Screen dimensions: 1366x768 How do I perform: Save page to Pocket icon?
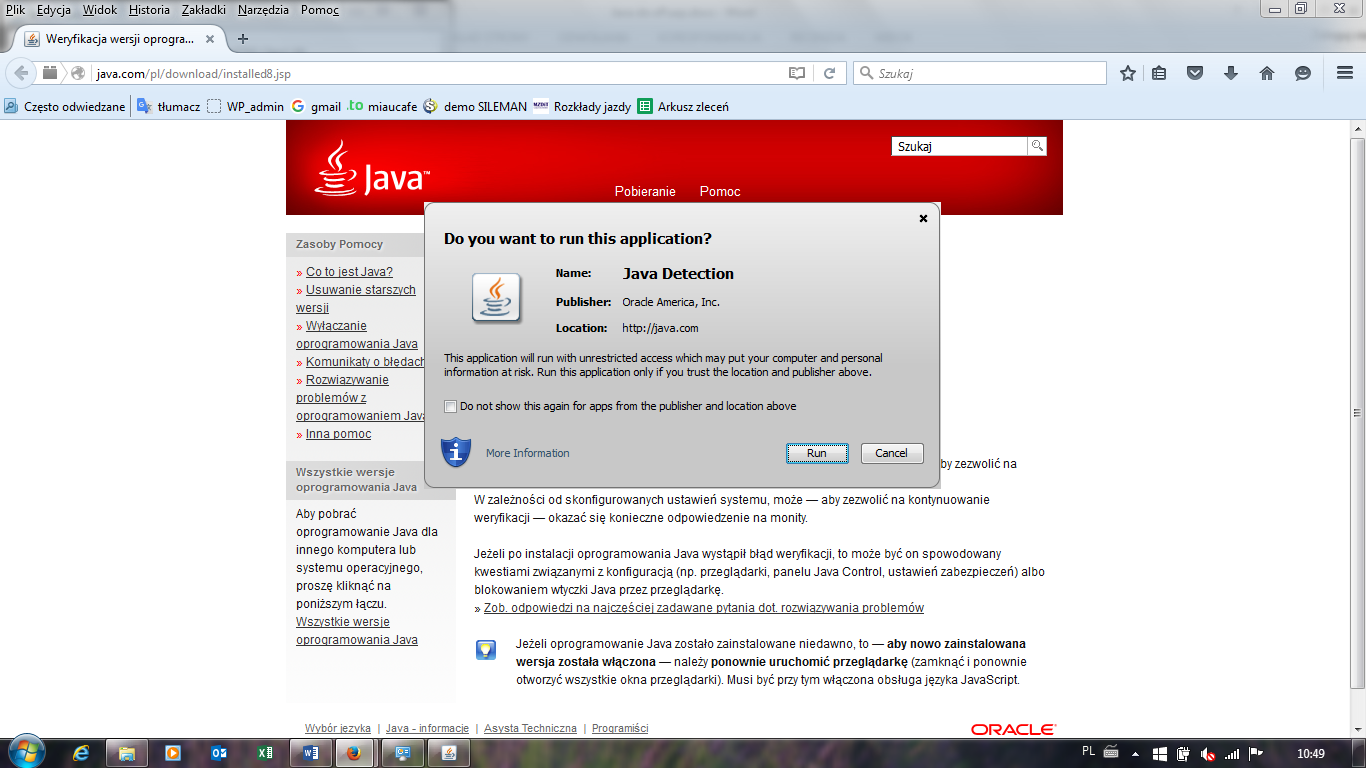point(1195,73)
